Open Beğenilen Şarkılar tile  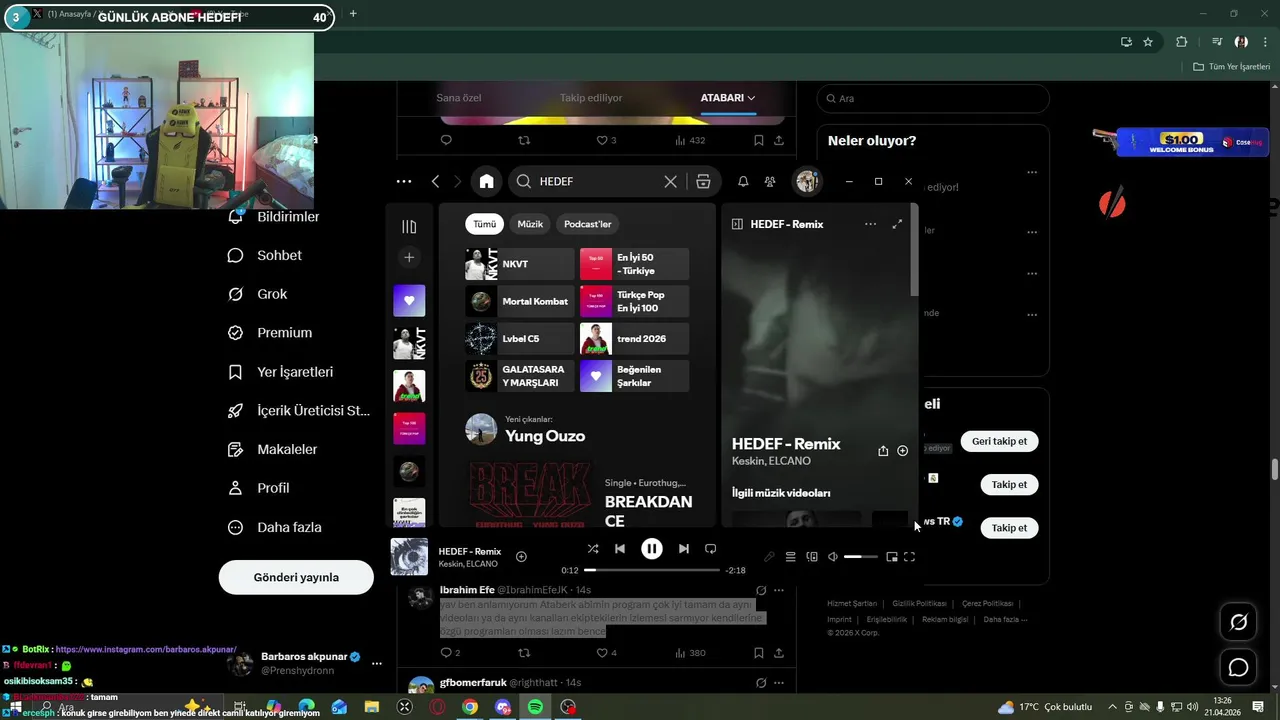point(634,376)
